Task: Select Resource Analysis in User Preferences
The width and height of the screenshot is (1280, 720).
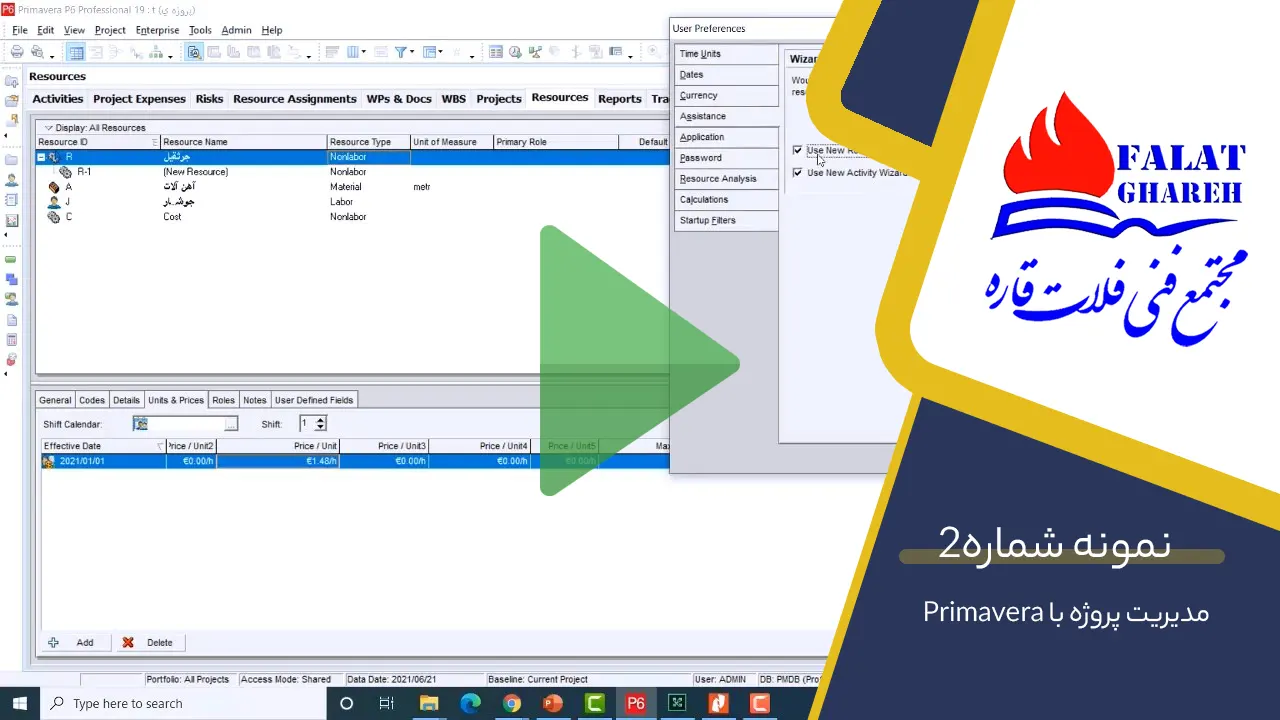Action: pyautogui.click(x=726, y=179)
